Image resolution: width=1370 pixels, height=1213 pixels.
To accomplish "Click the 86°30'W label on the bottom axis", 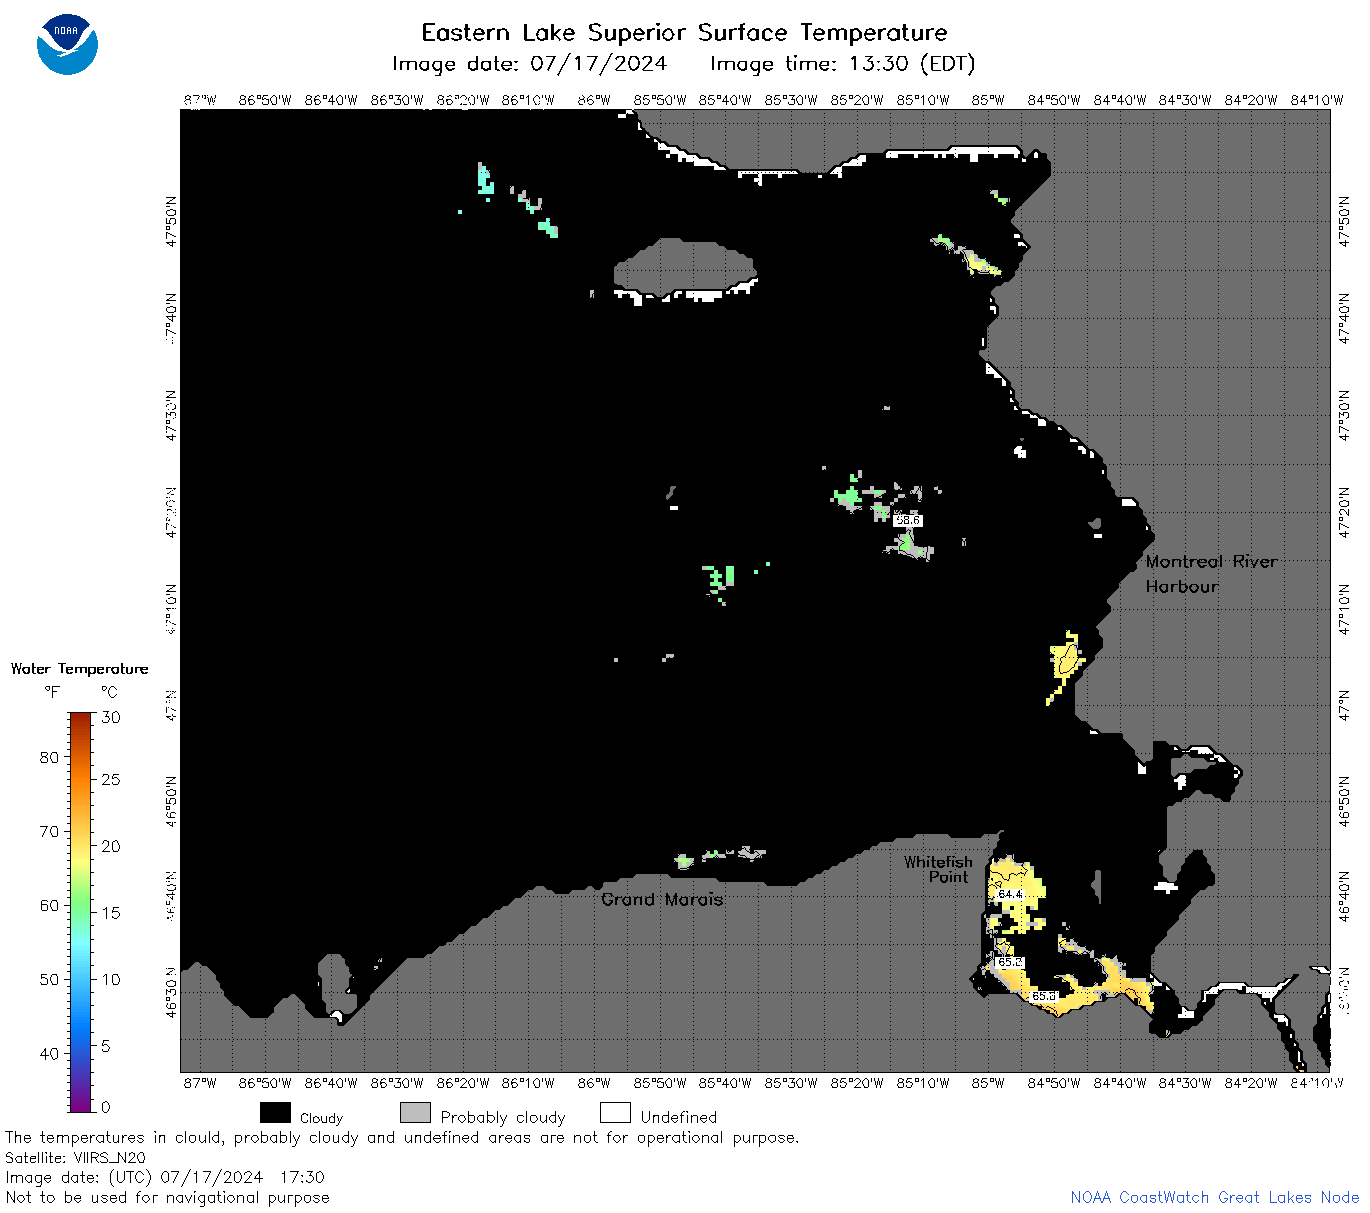I will click(x=397, y=1083).
